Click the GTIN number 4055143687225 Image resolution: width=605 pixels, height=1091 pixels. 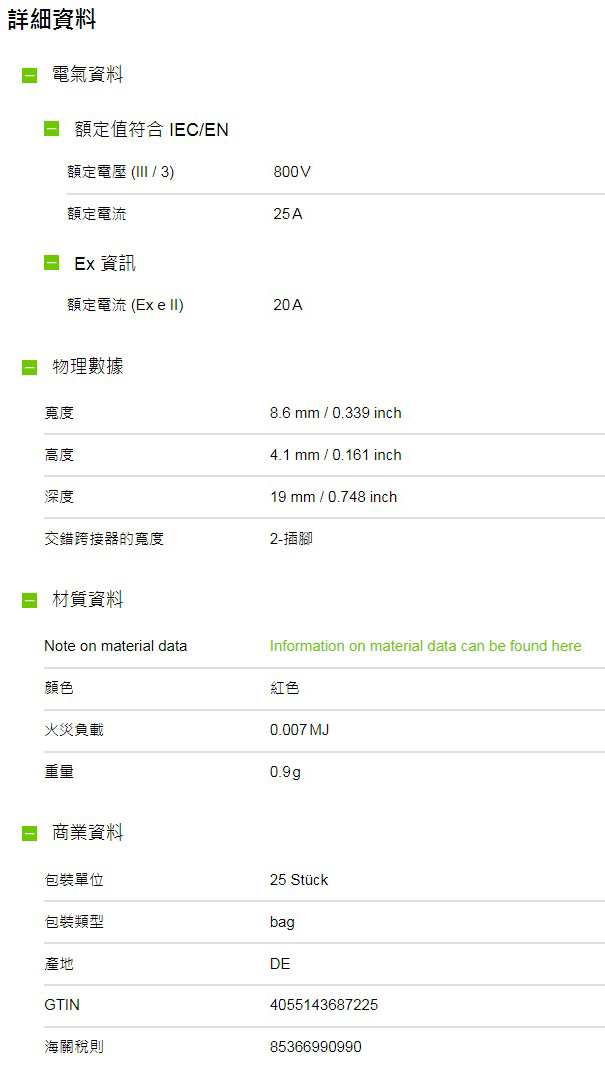[324, 1005]
